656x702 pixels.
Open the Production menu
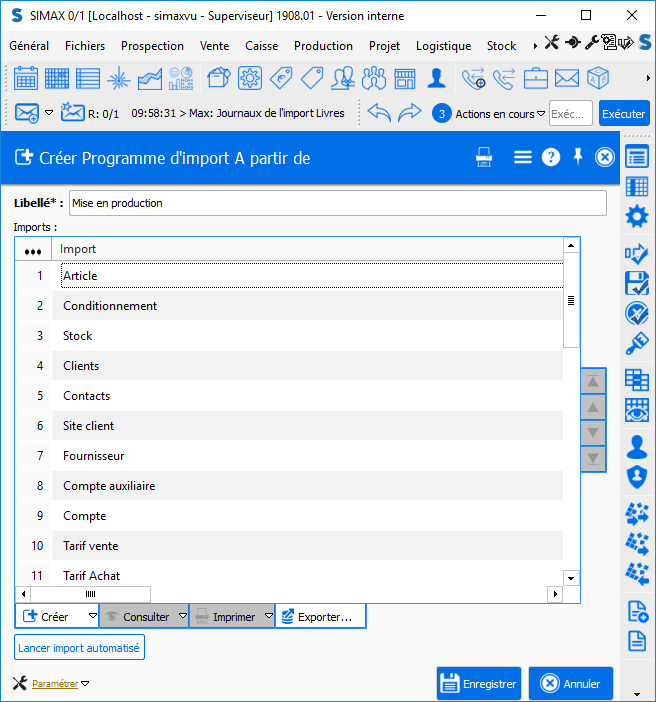pyautogui.click(x=323, y=46)
